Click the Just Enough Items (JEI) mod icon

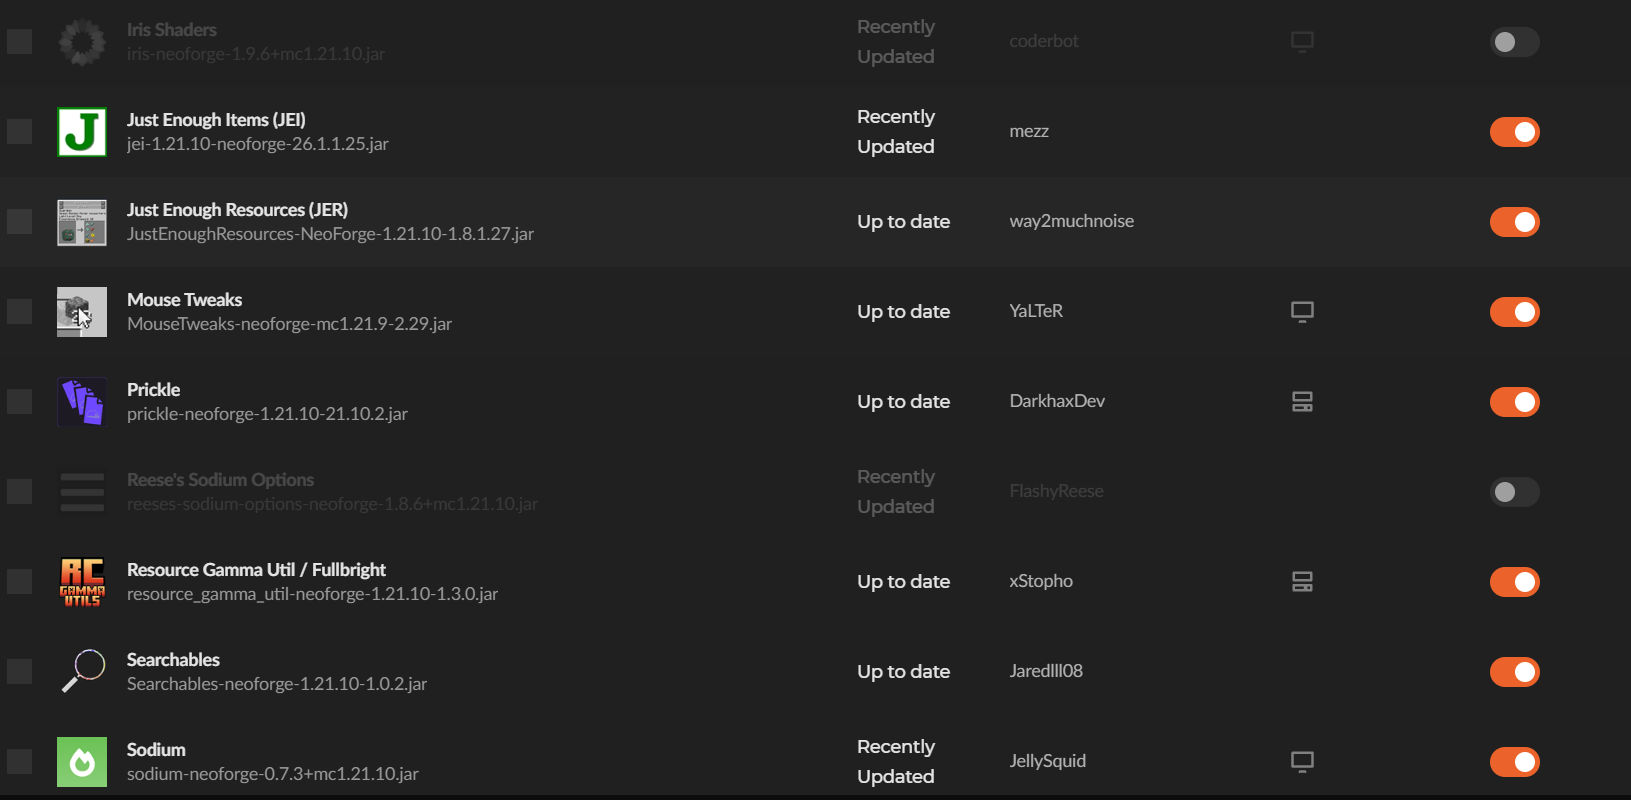pos(82,132)
